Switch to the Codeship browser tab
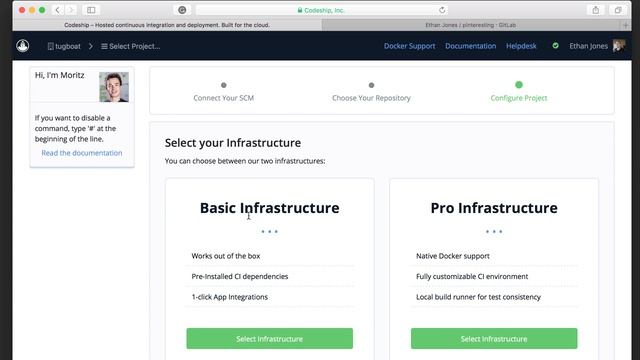 tap(167, 25)
